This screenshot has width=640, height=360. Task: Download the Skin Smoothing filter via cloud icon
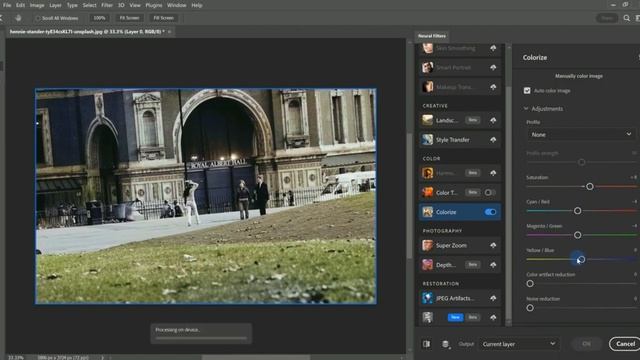click(493, 48)
